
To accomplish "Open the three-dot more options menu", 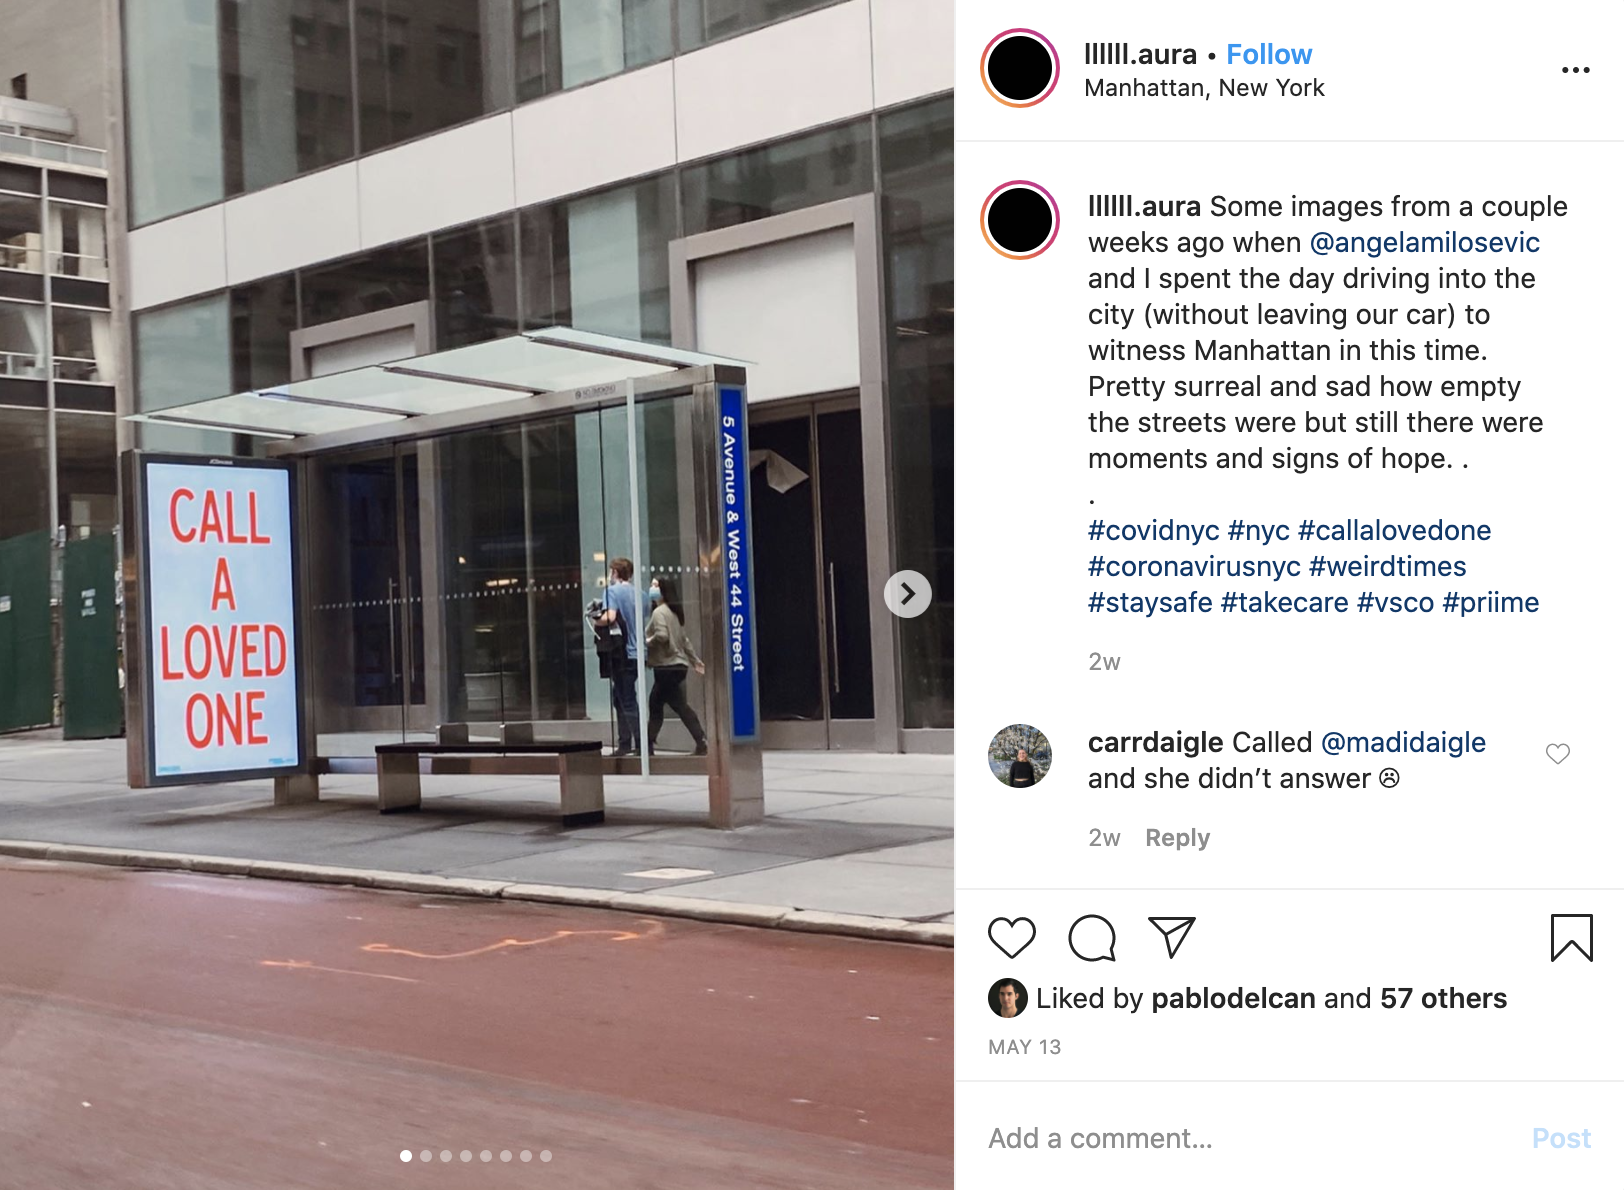I will point(1575,70).
